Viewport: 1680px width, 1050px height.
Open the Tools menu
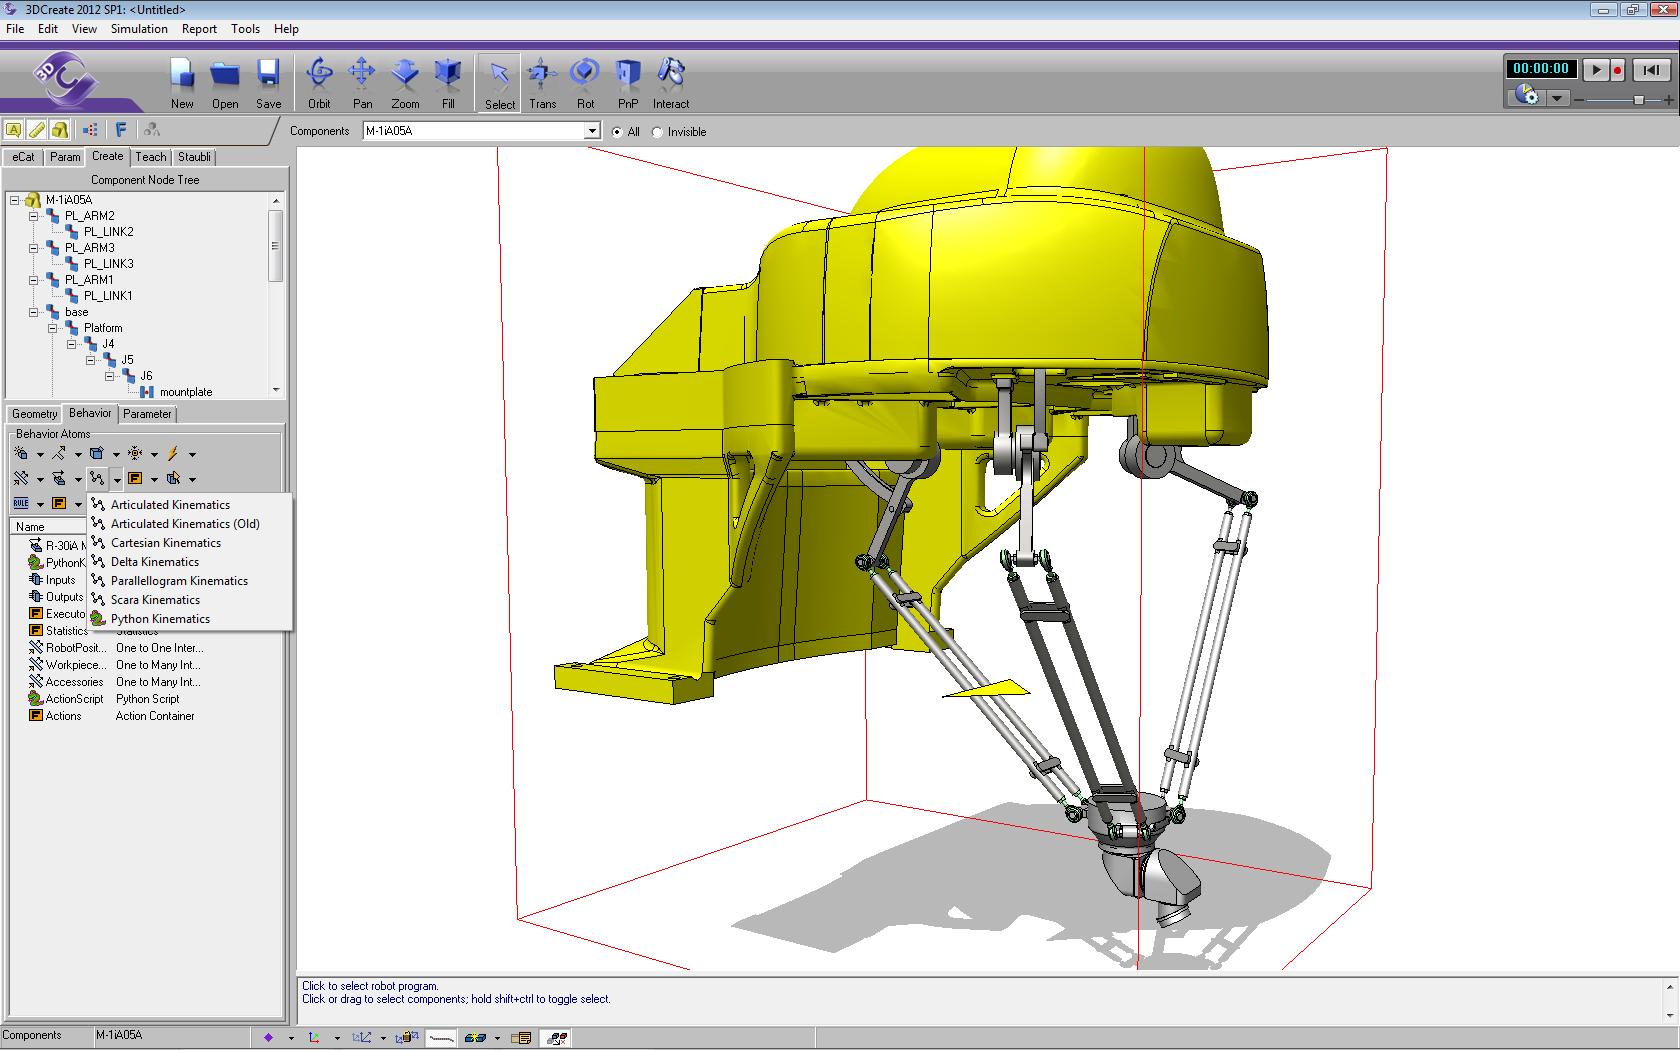245,29
